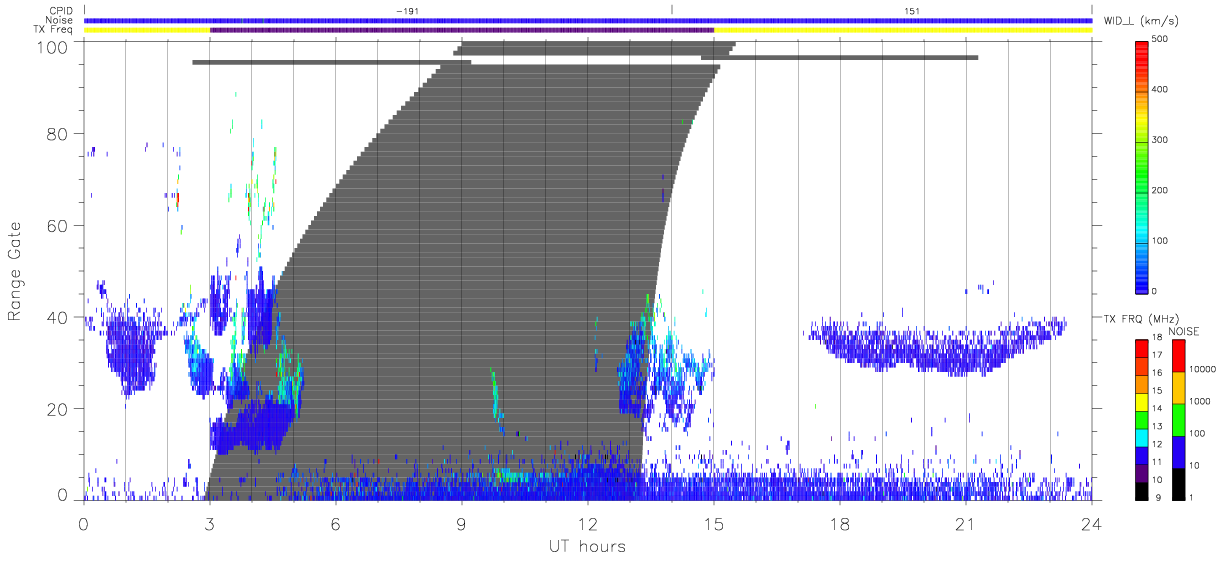
Task: Select the blue Noise strip above the plot
Action: click(x=588, y=20)
